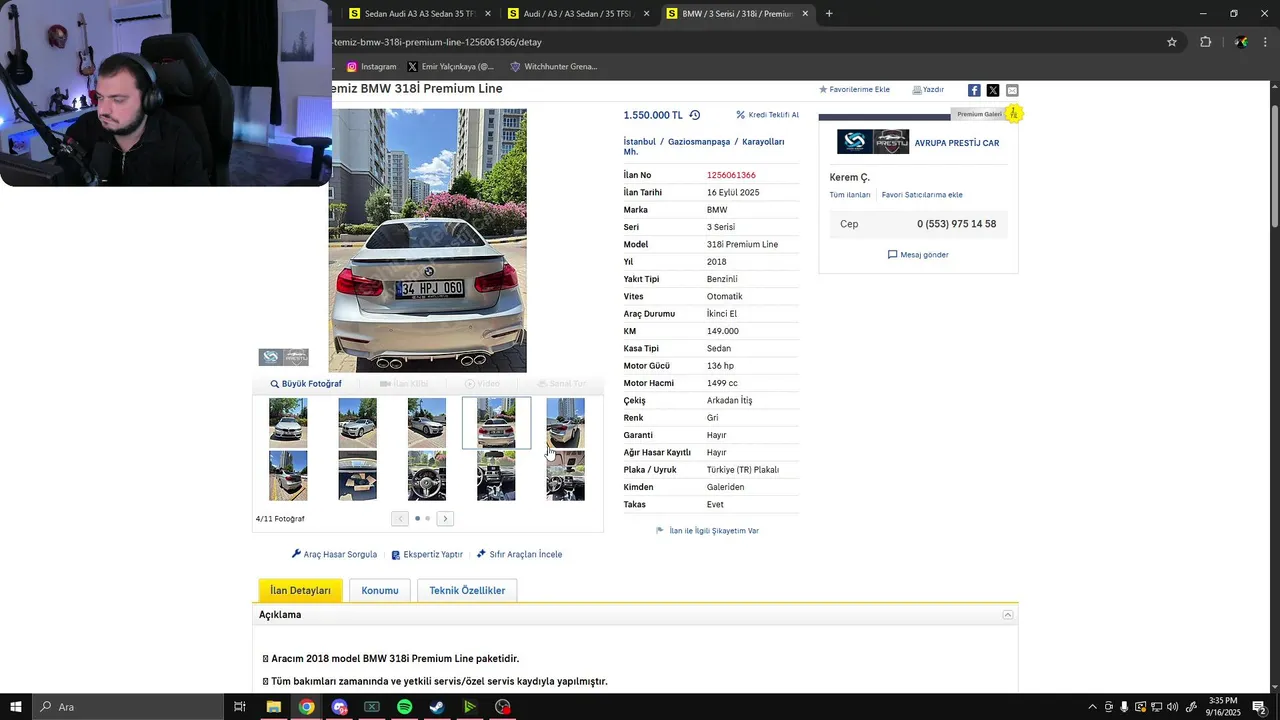Share the listing on Facebook
Image resolution: width=1280 pixels, height=720 pixels.
pos(974,90)
